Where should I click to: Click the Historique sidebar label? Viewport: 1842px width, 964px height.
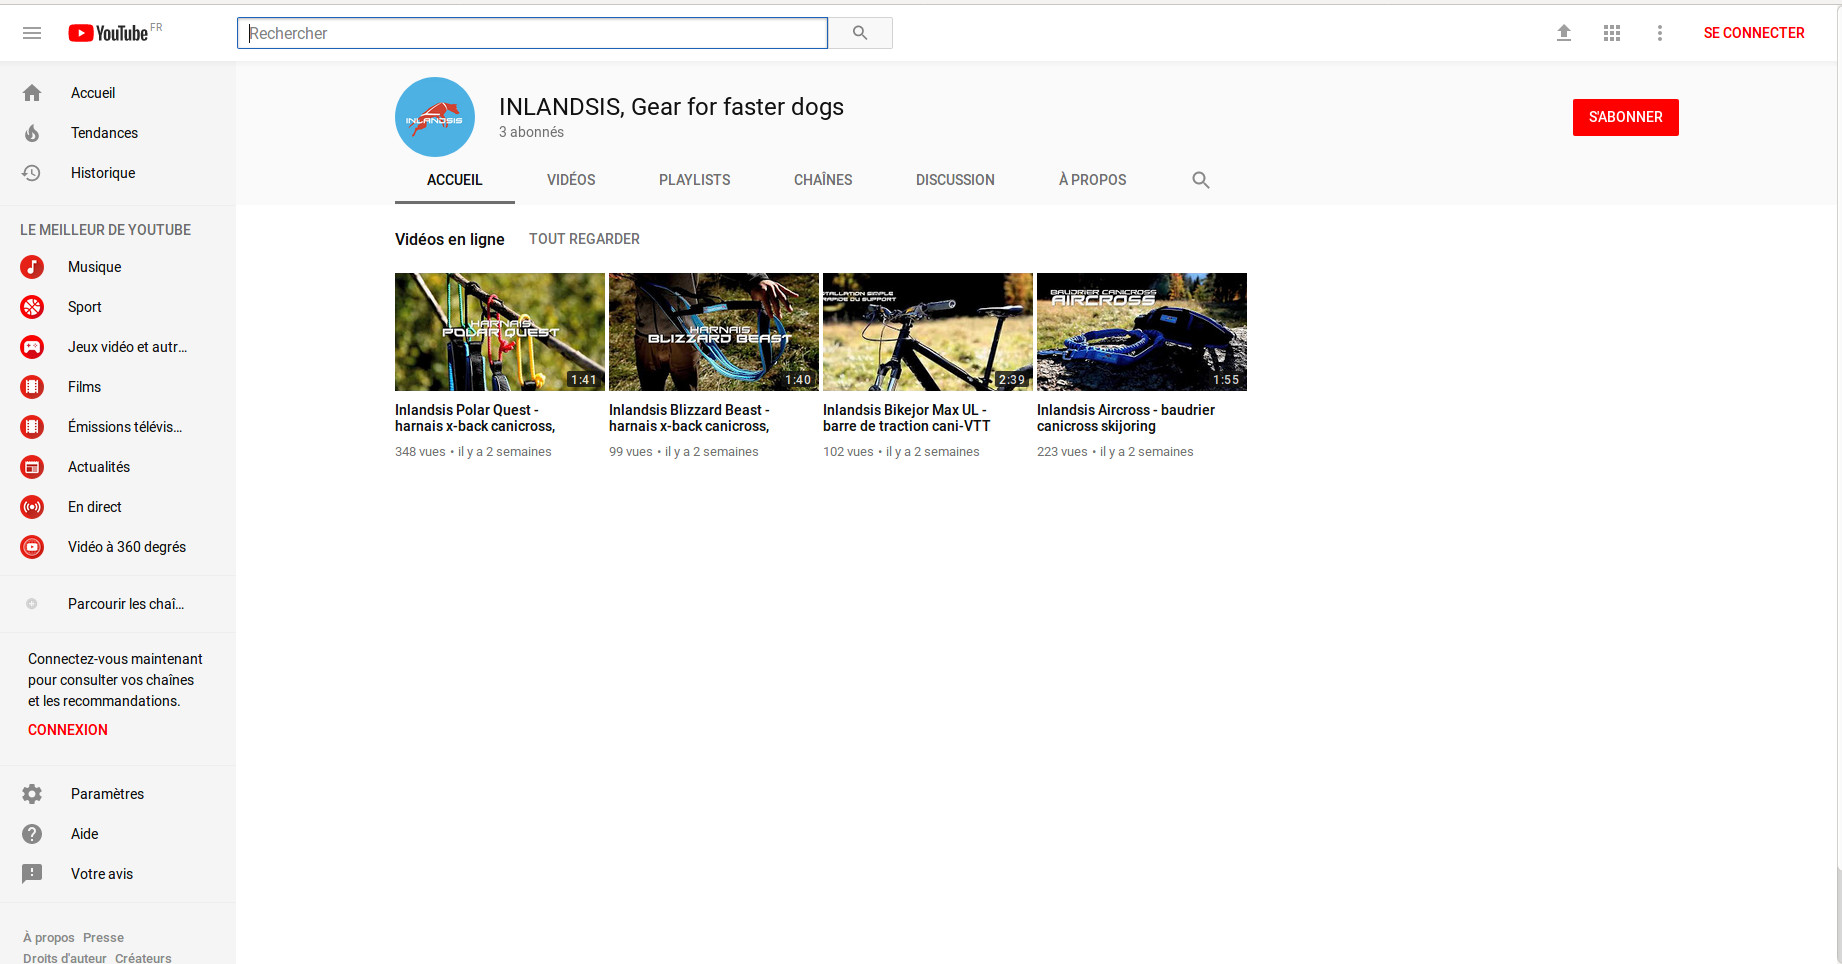pyautogui.click(x=103, y=173)
